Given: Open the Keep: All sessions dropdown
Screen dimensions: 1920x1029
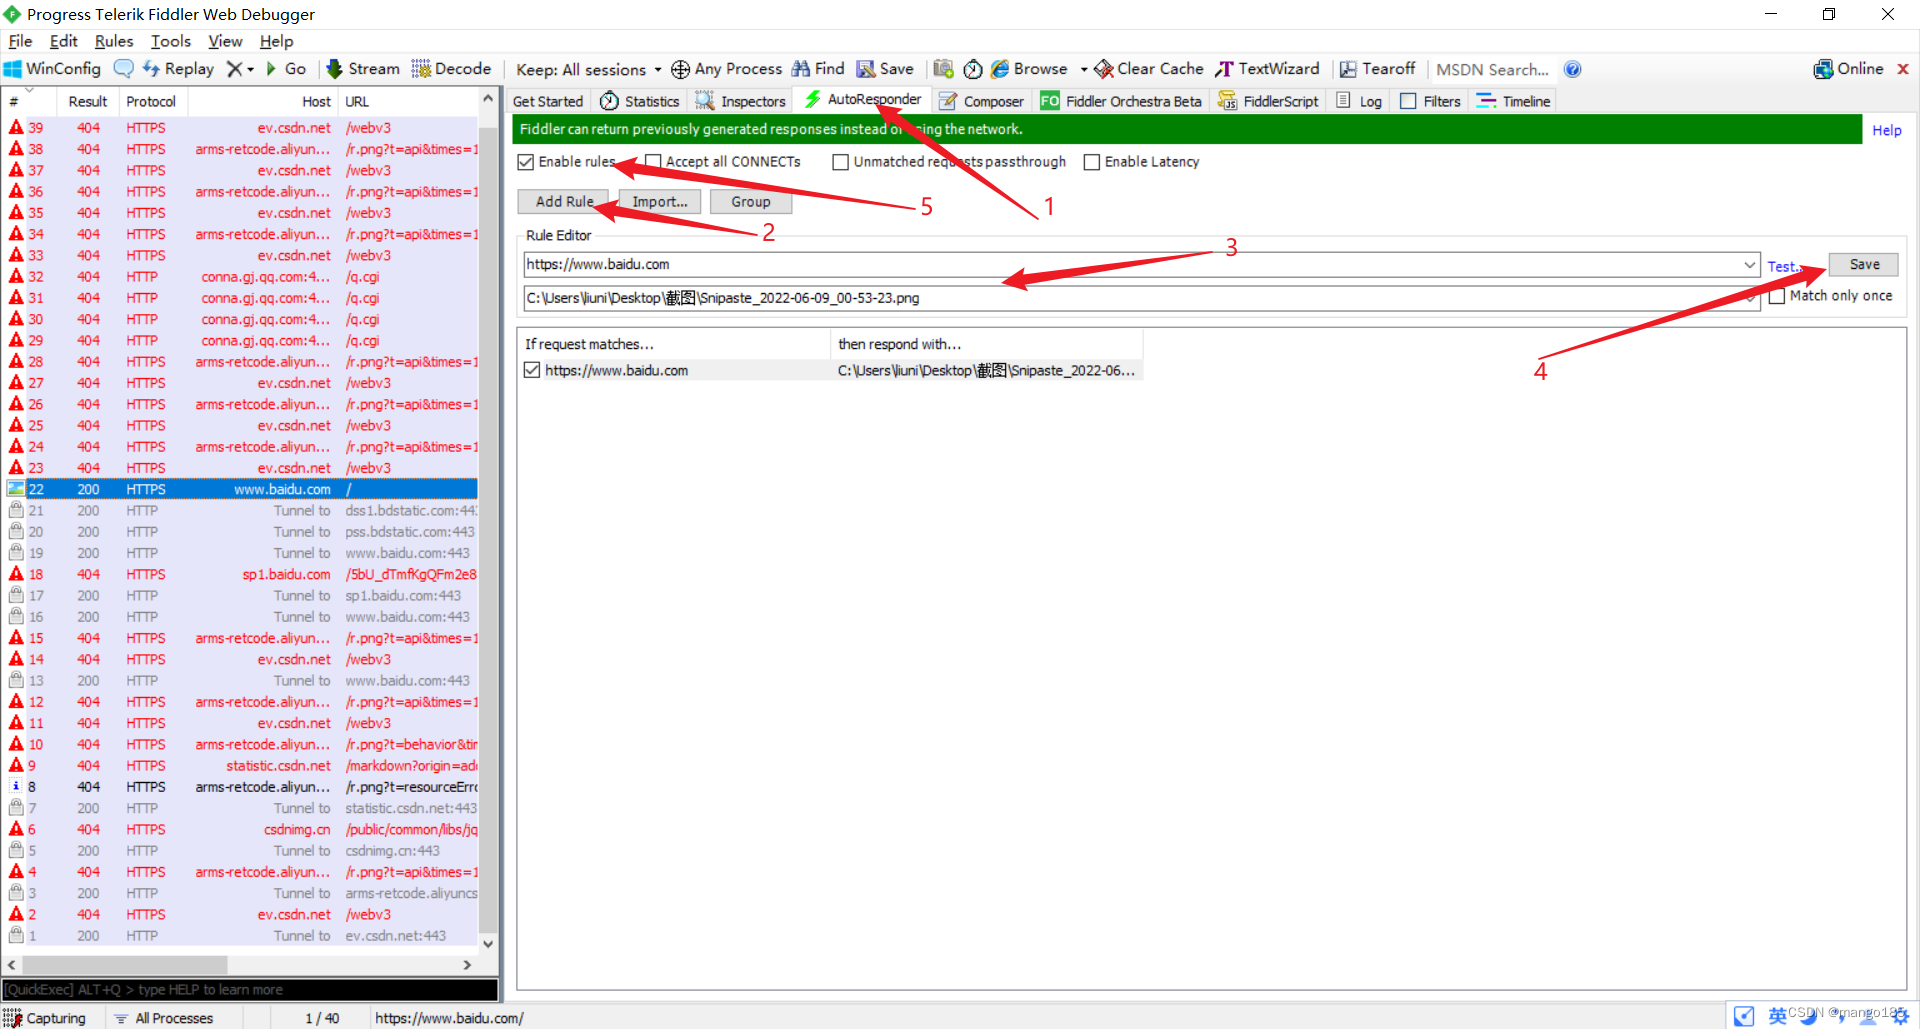Looking at the screenshot, I should [589, 69].
